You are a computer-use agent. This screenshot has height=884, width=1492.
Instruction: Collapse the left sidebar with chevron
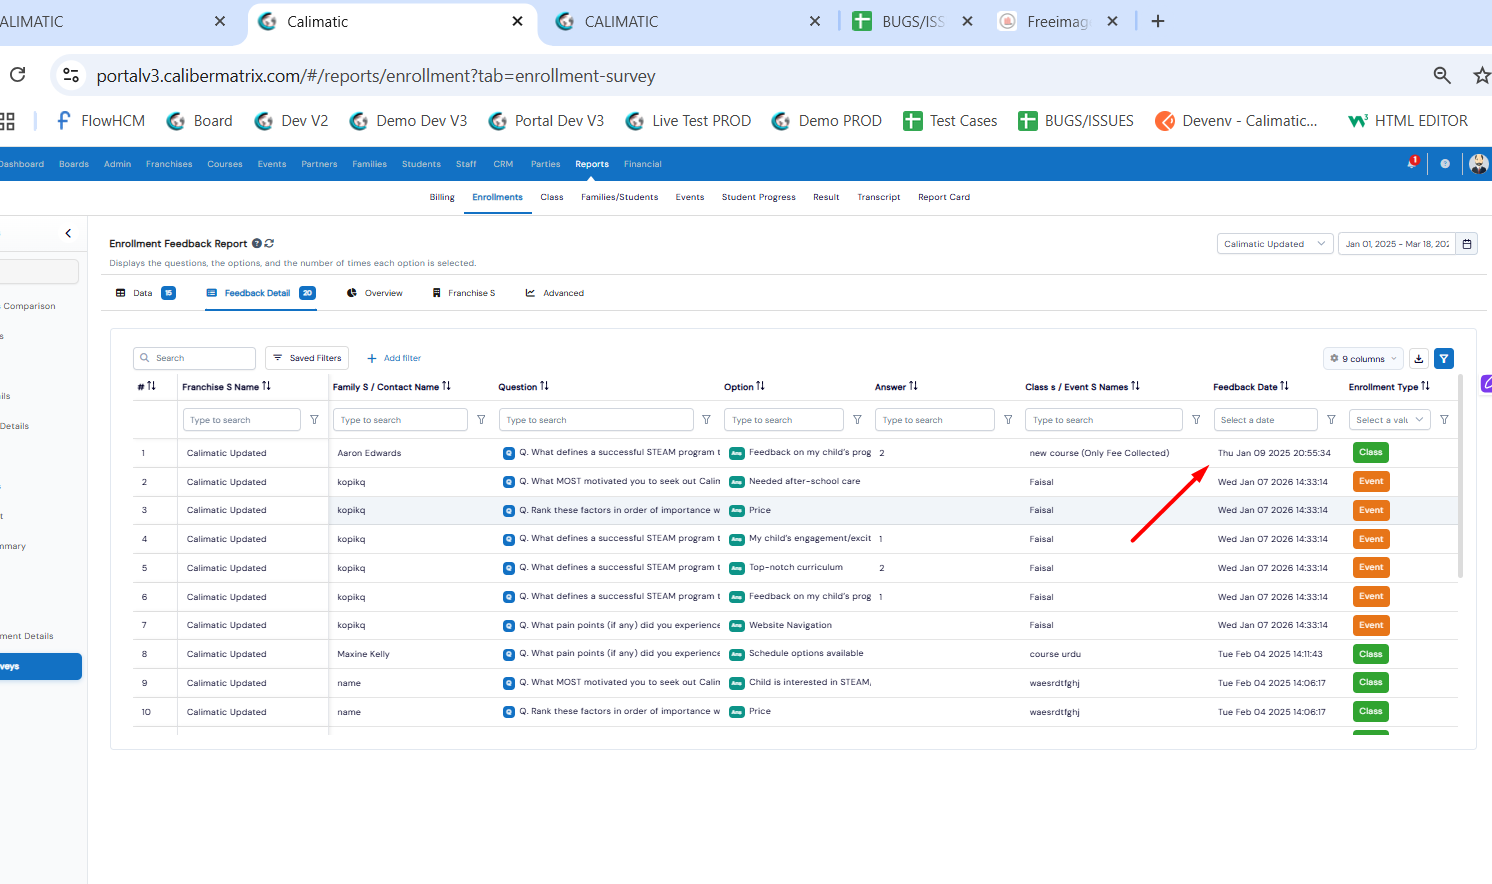(68, 233)
